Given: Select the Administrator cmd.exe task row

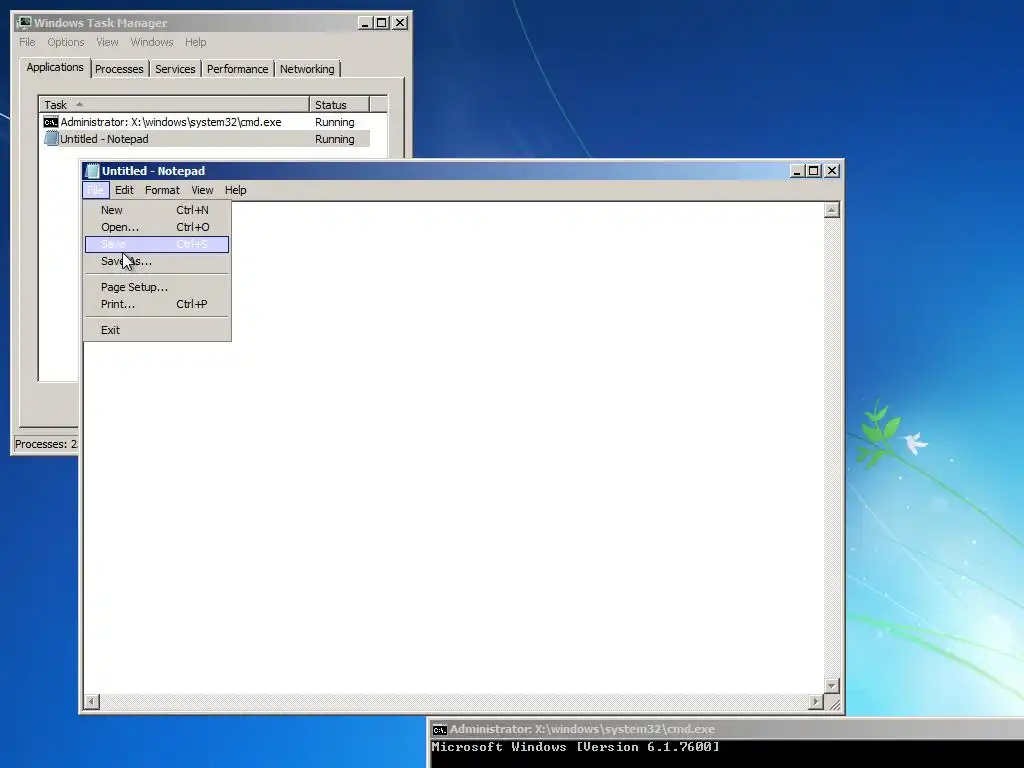Looking at the screenshot, I should (206, 122).
